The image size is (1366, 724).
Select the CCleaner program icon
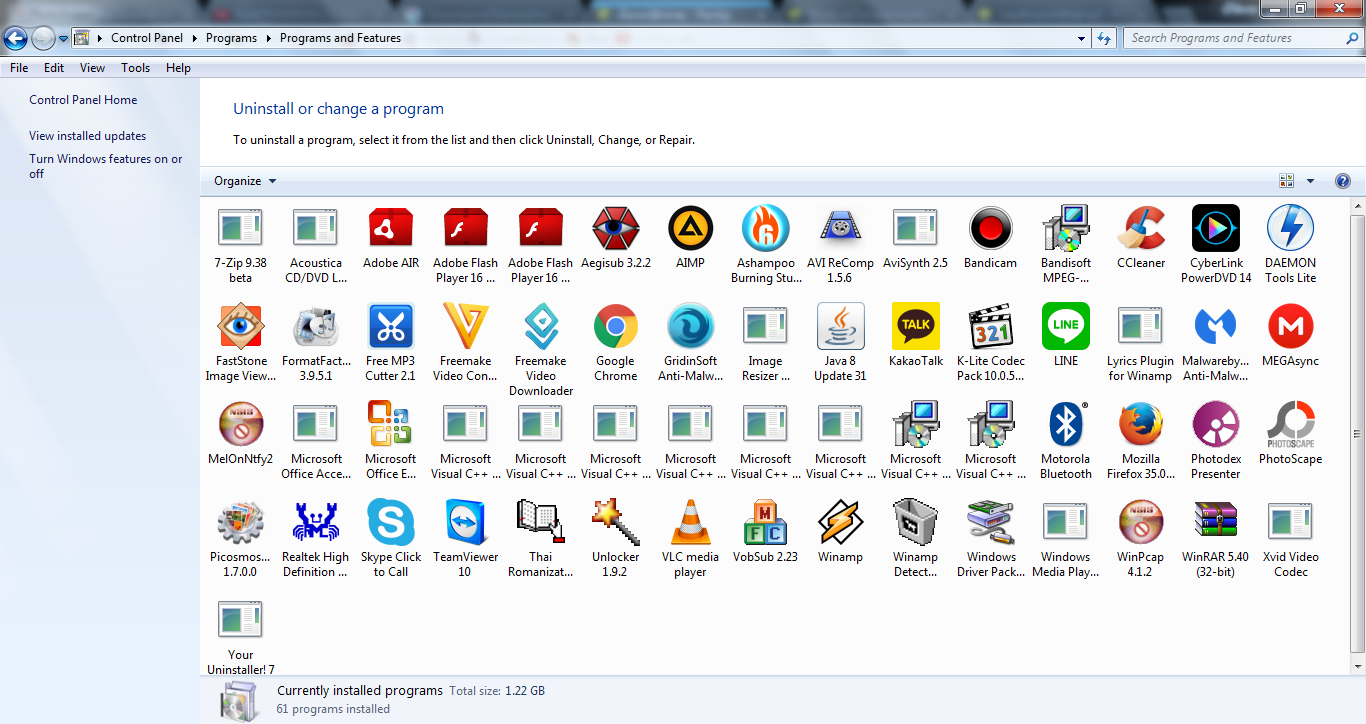pyautogui.click(x=1141, y=229)
